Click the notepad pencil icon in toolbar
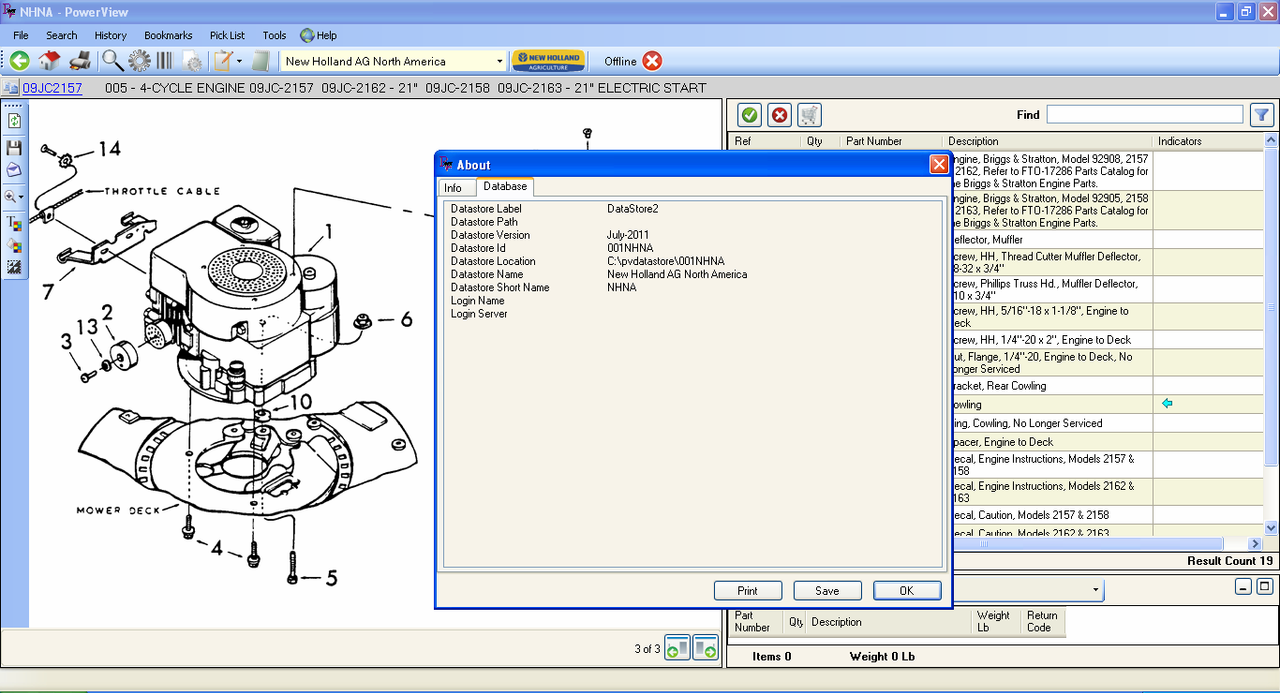 [x=223, y=61]
